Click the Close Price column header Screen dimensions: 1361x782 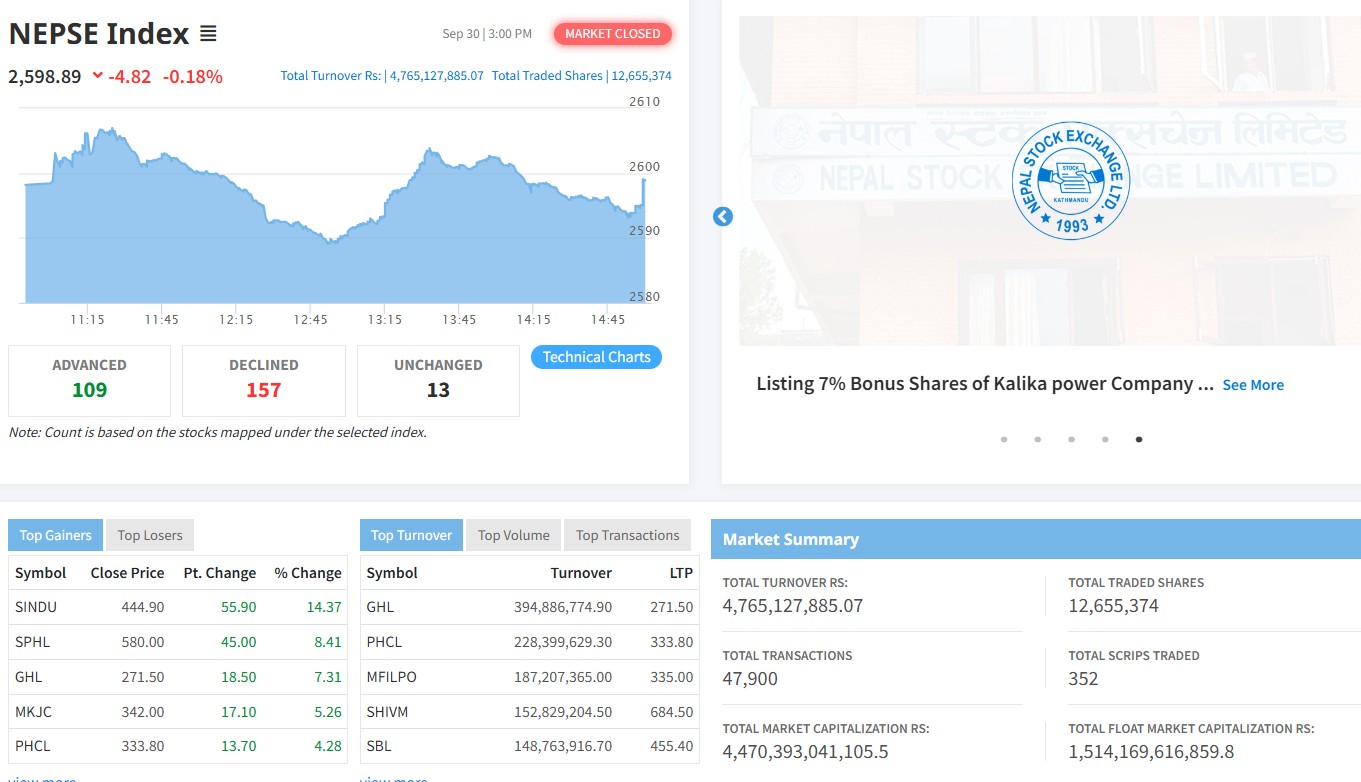127,573
